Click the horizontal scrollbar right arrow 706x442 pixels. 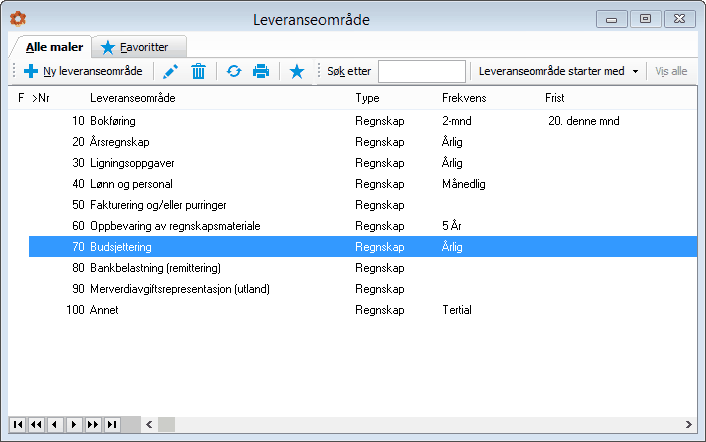point(688,424)
